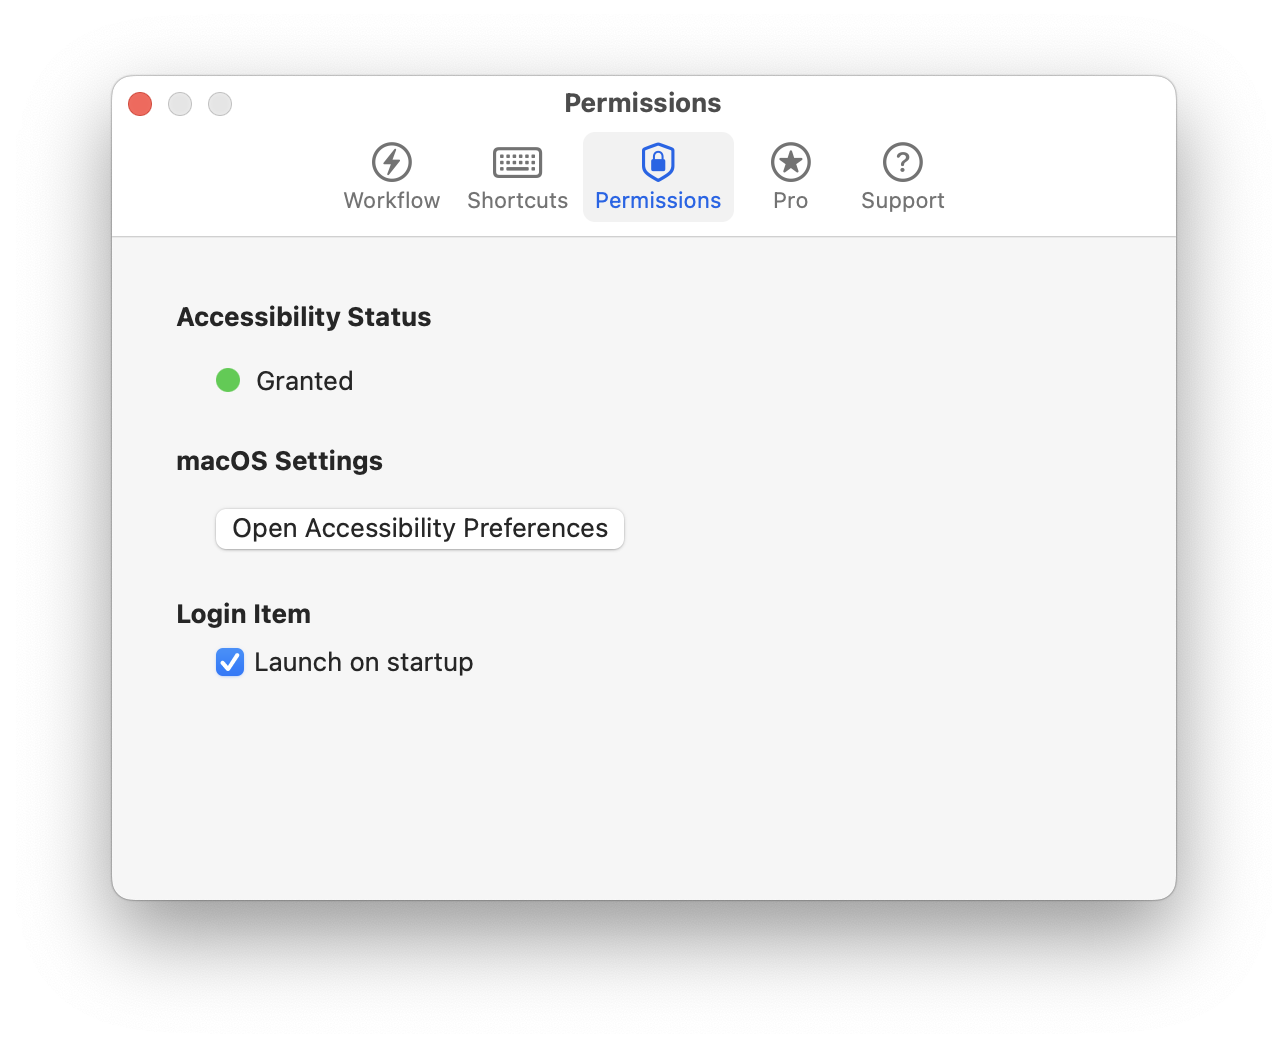Click the Pro star icon
1288x1048 pixels.
coord(790,162)
